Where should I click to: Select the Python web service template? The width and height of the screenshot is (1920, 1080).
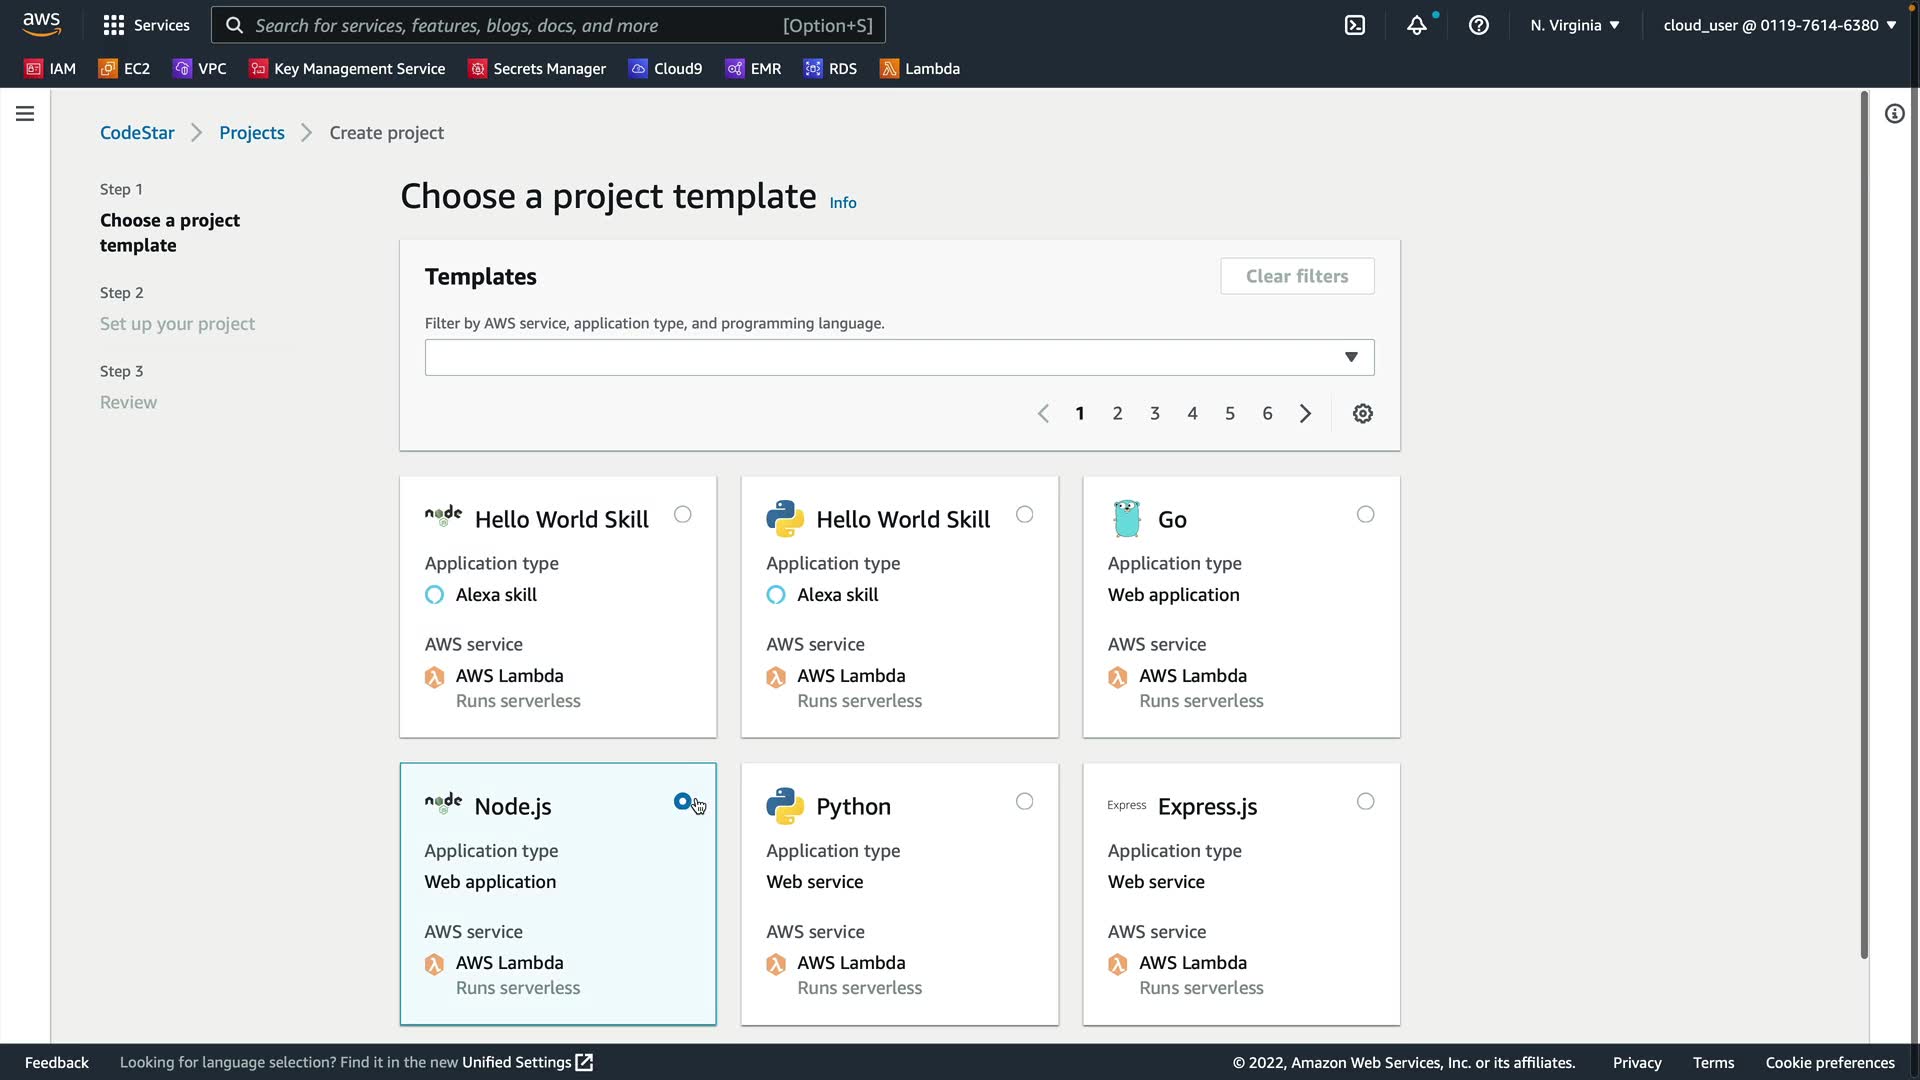pos(1024,801)
